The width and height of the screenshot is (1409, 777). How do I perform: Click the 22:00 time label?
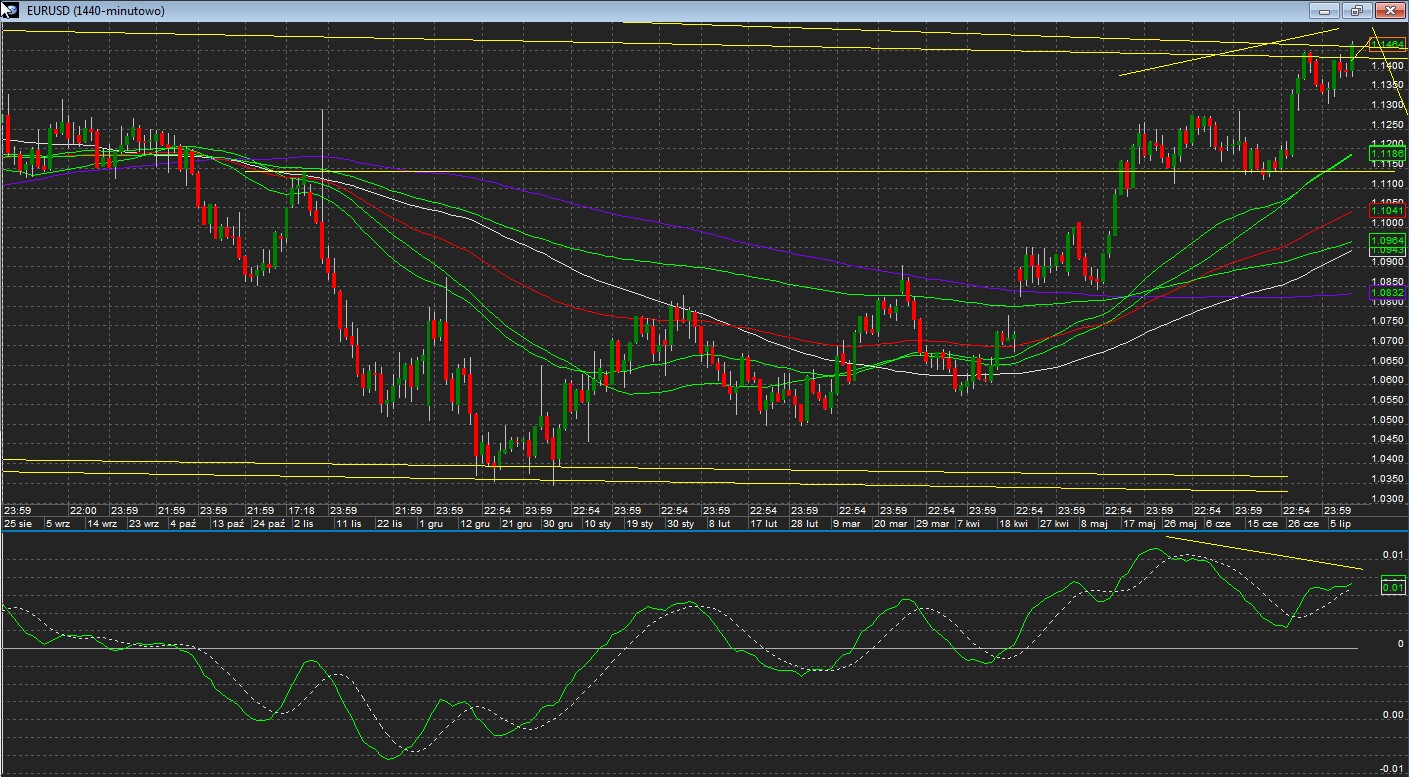point(83,510)
